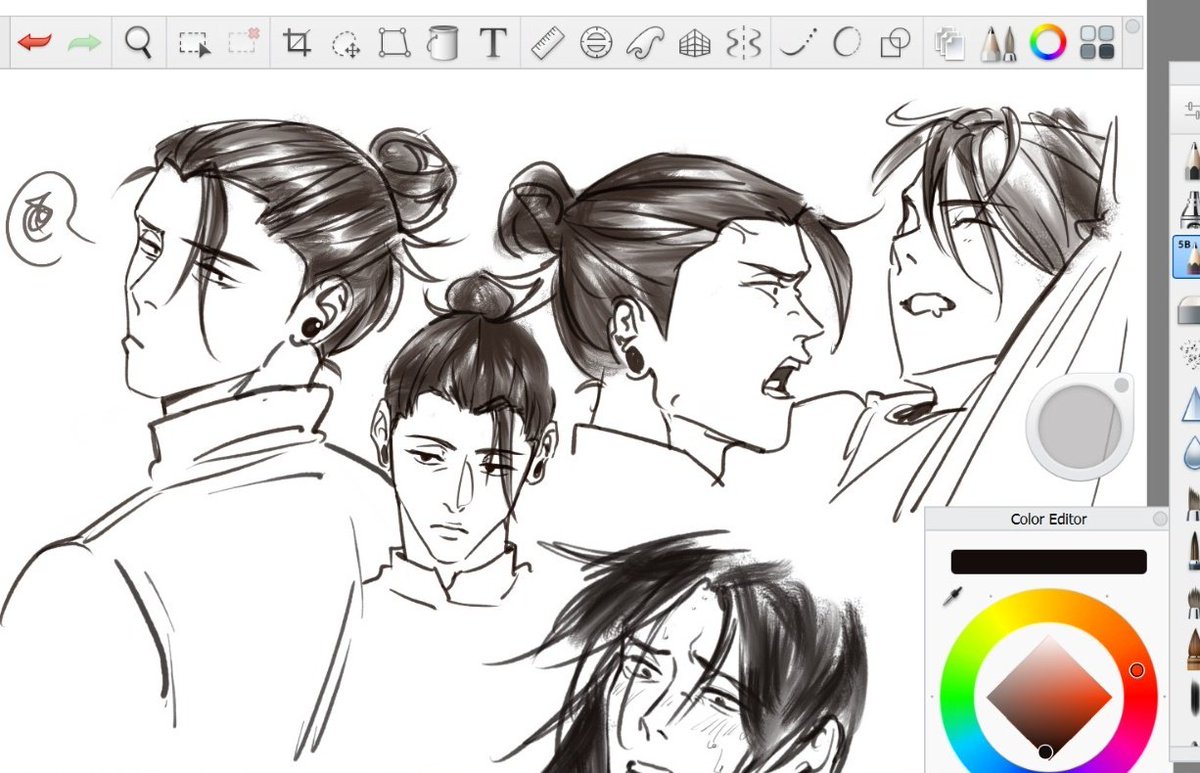Toggle the Symmetry tool
This screenshot has width=1200, height=773.
pyautogui.click(x=744, y=43)
